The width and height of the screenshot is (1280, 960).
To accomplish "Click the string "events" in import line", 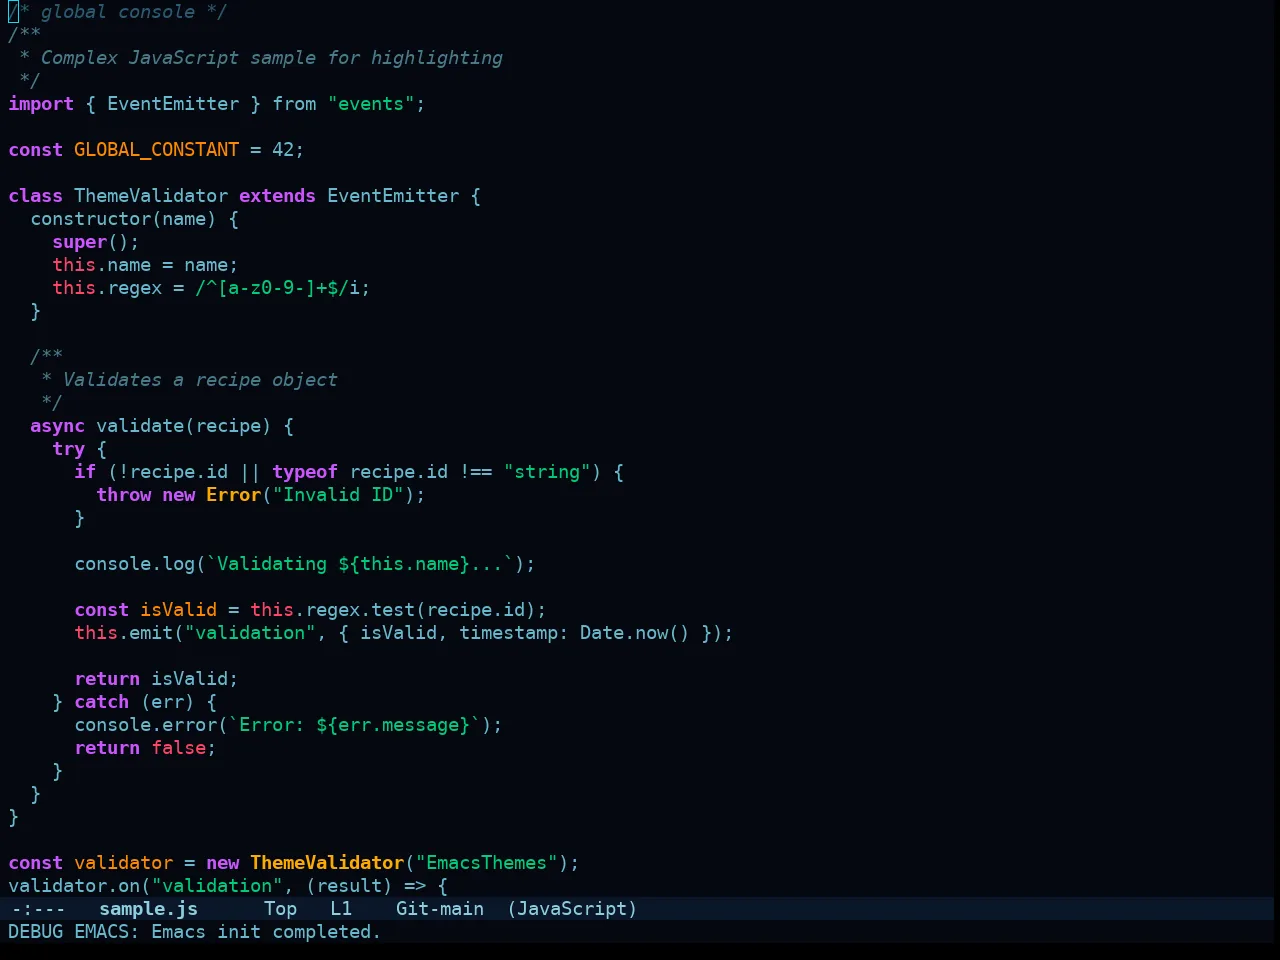I will tap(371, 104).
